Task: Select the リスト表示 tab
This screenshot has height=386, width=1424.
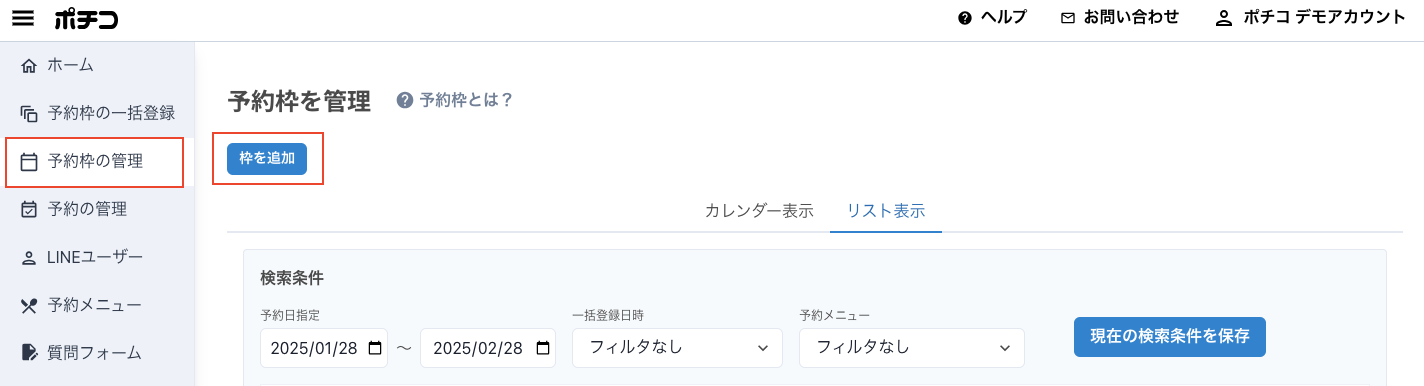Action: click(886, 211)
